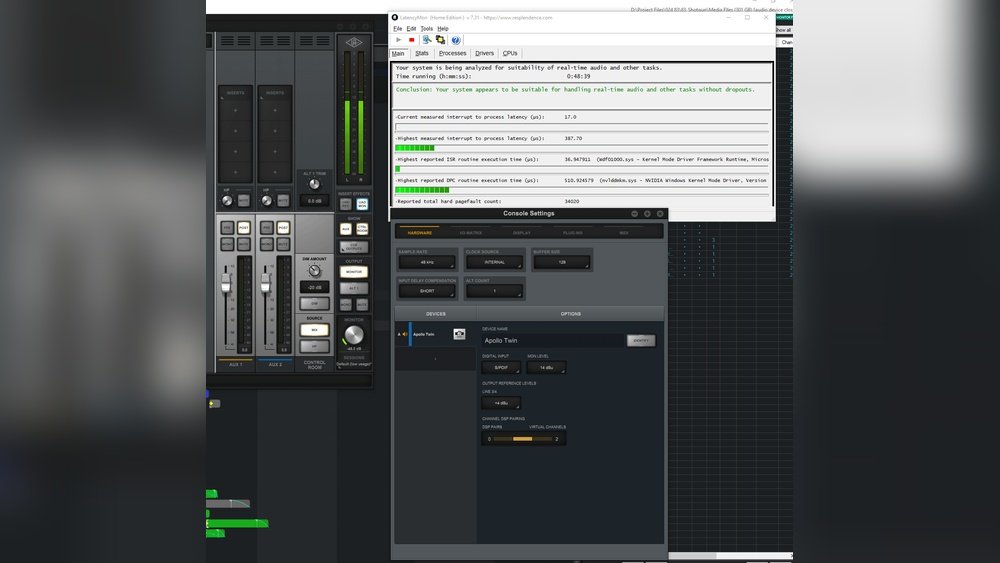
Task: Enable UAD REC insert effects
Action: coord(346,204)
